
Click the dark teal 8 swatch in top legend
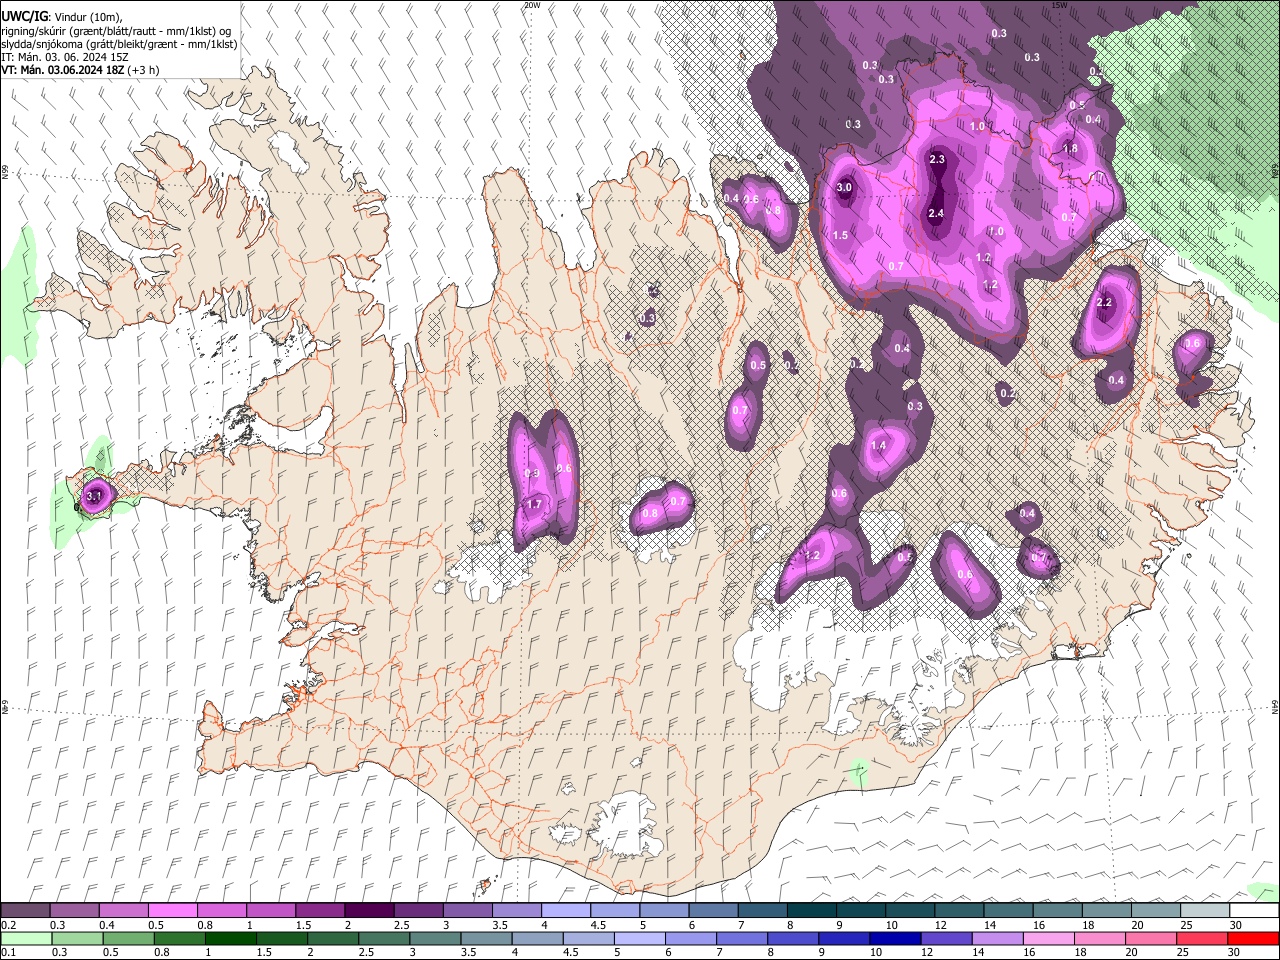[812, 910]
